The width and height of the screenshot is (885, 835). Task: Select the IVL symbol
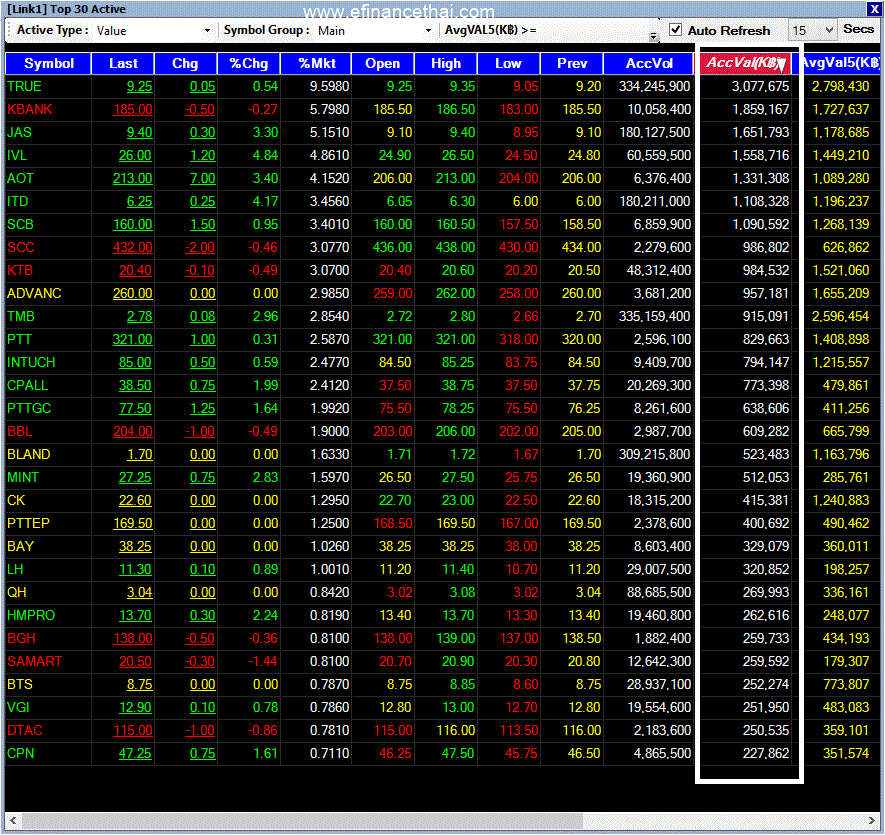coord(17,155)
